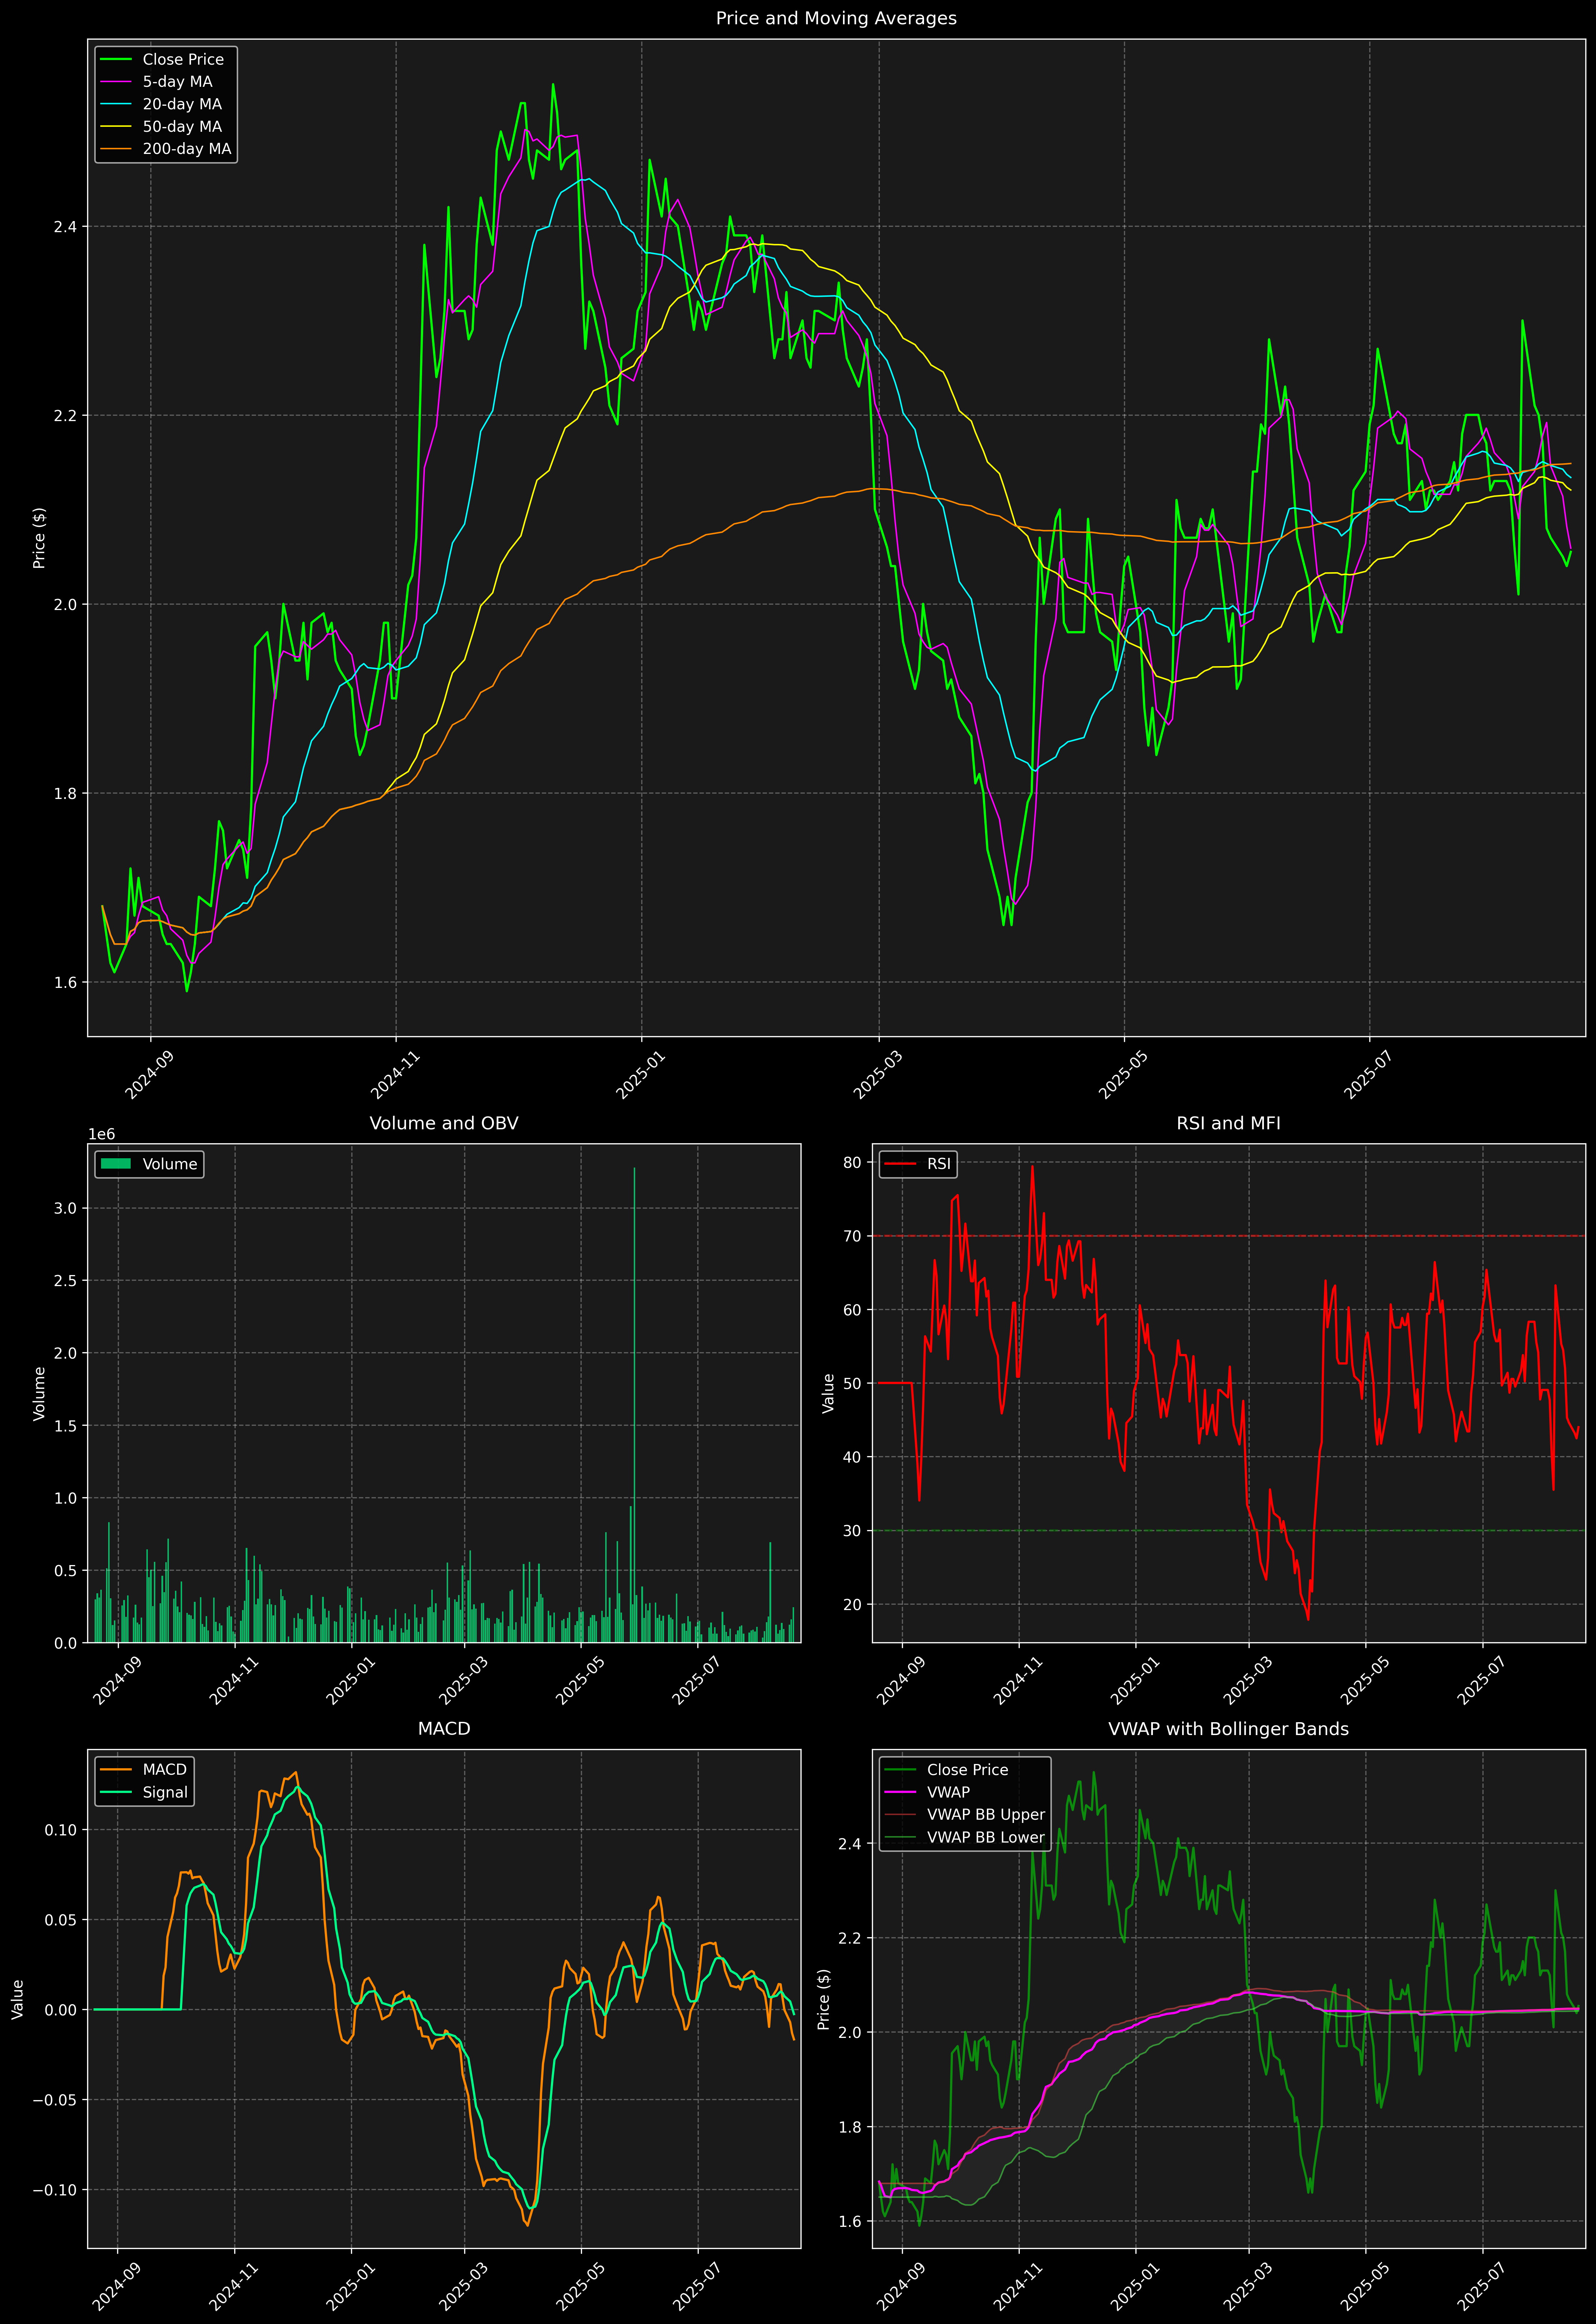Click the tallest volume spike bar
The height and width of the screenshot is (2324, 1596).
click(634, 1400)
